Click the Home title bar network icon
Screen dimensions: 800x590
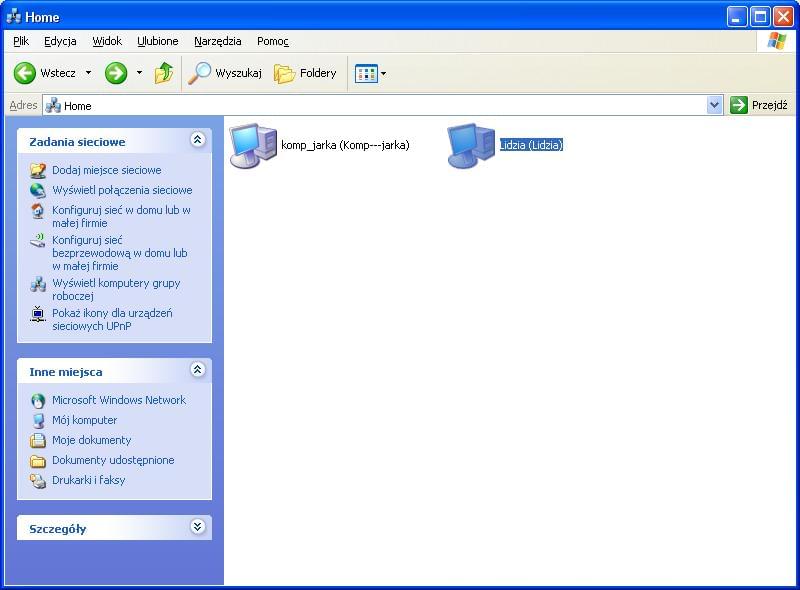coord(13,17)
